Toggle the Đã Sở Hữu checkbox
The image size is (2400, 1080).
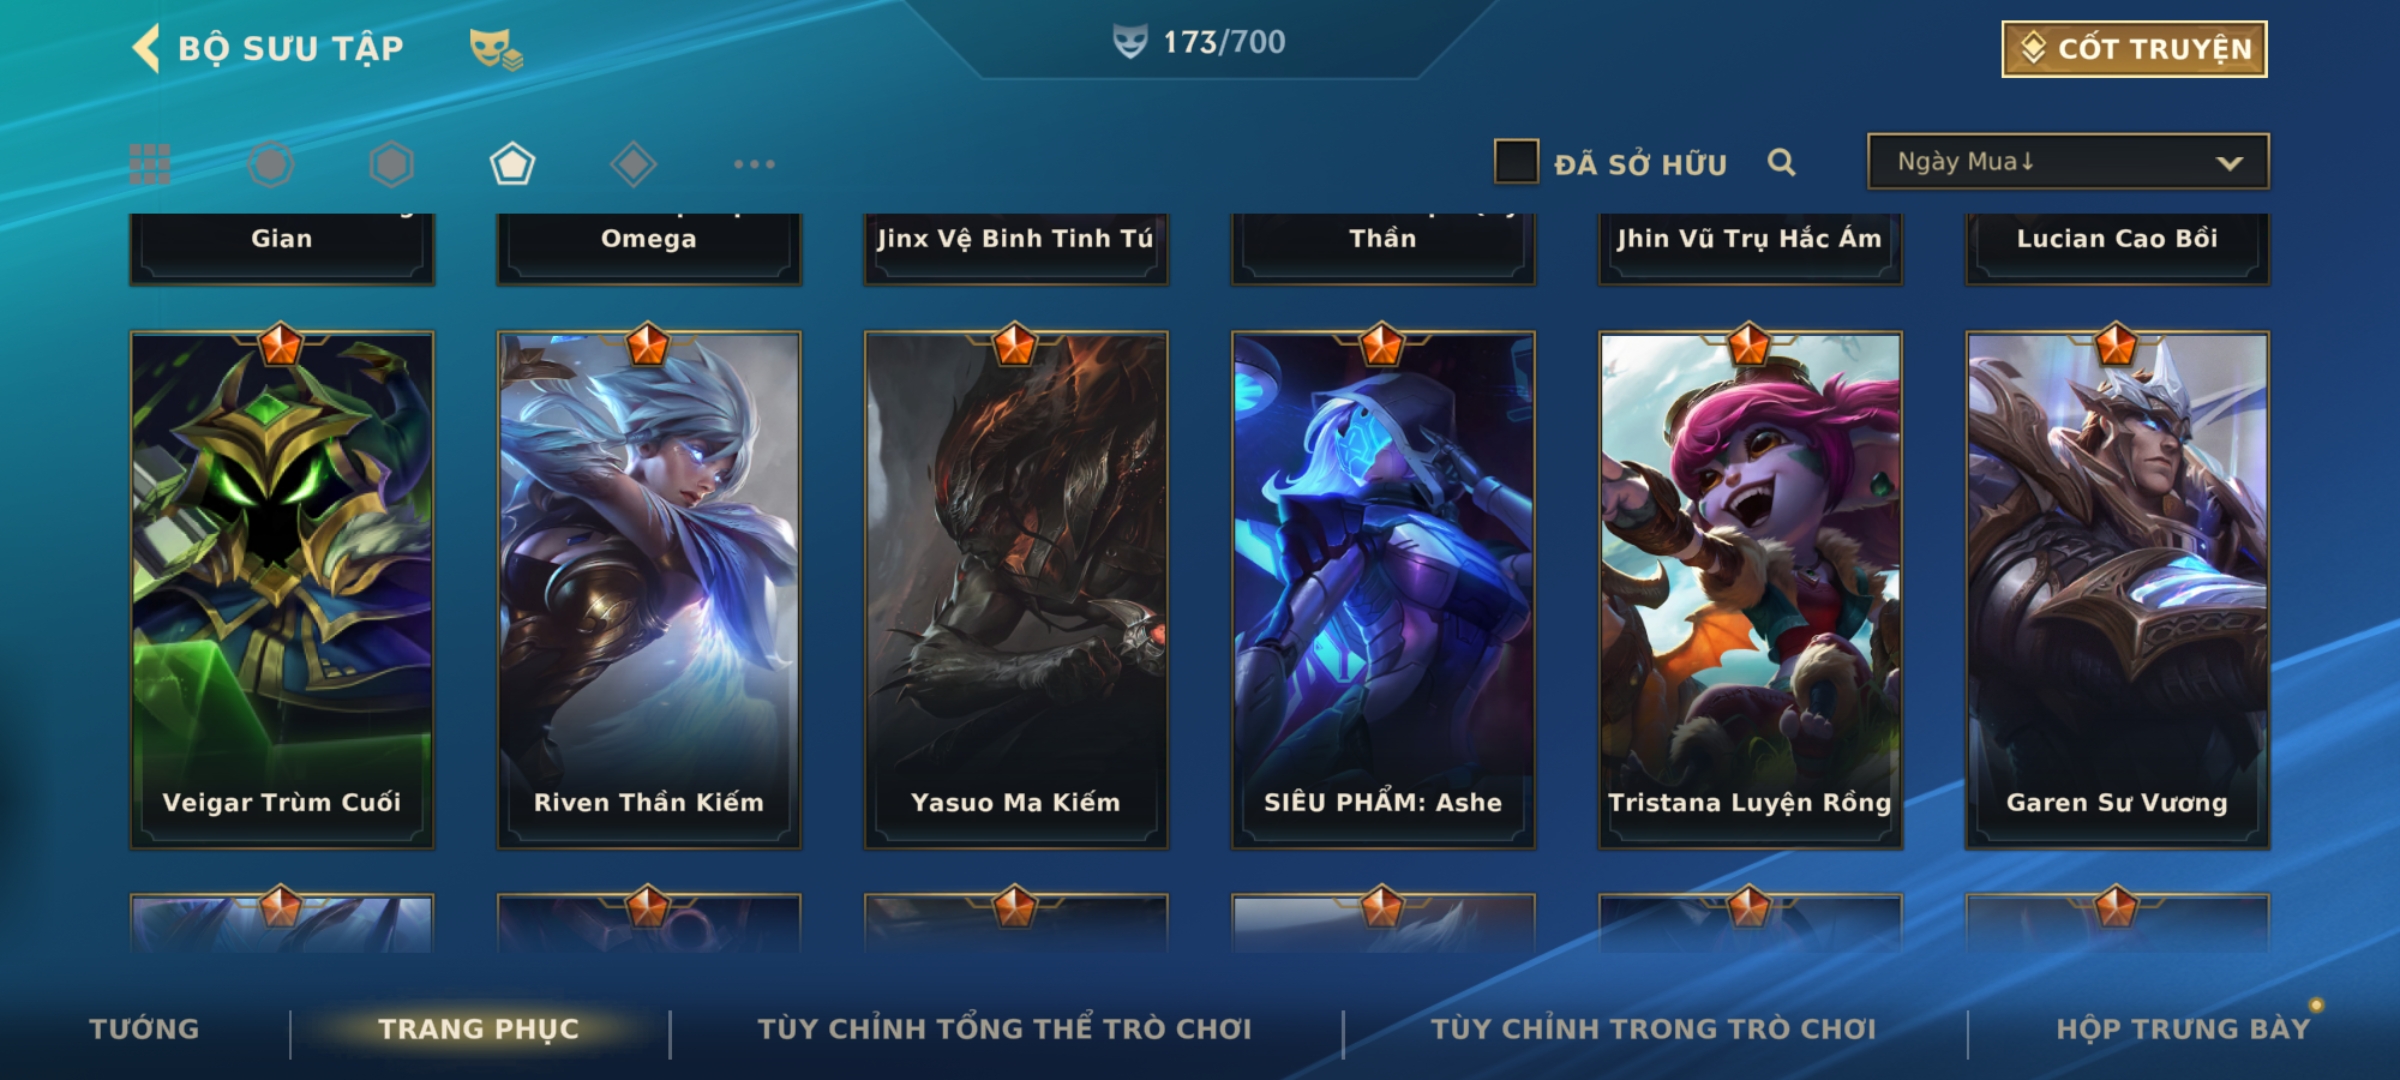click(1516, 161)
